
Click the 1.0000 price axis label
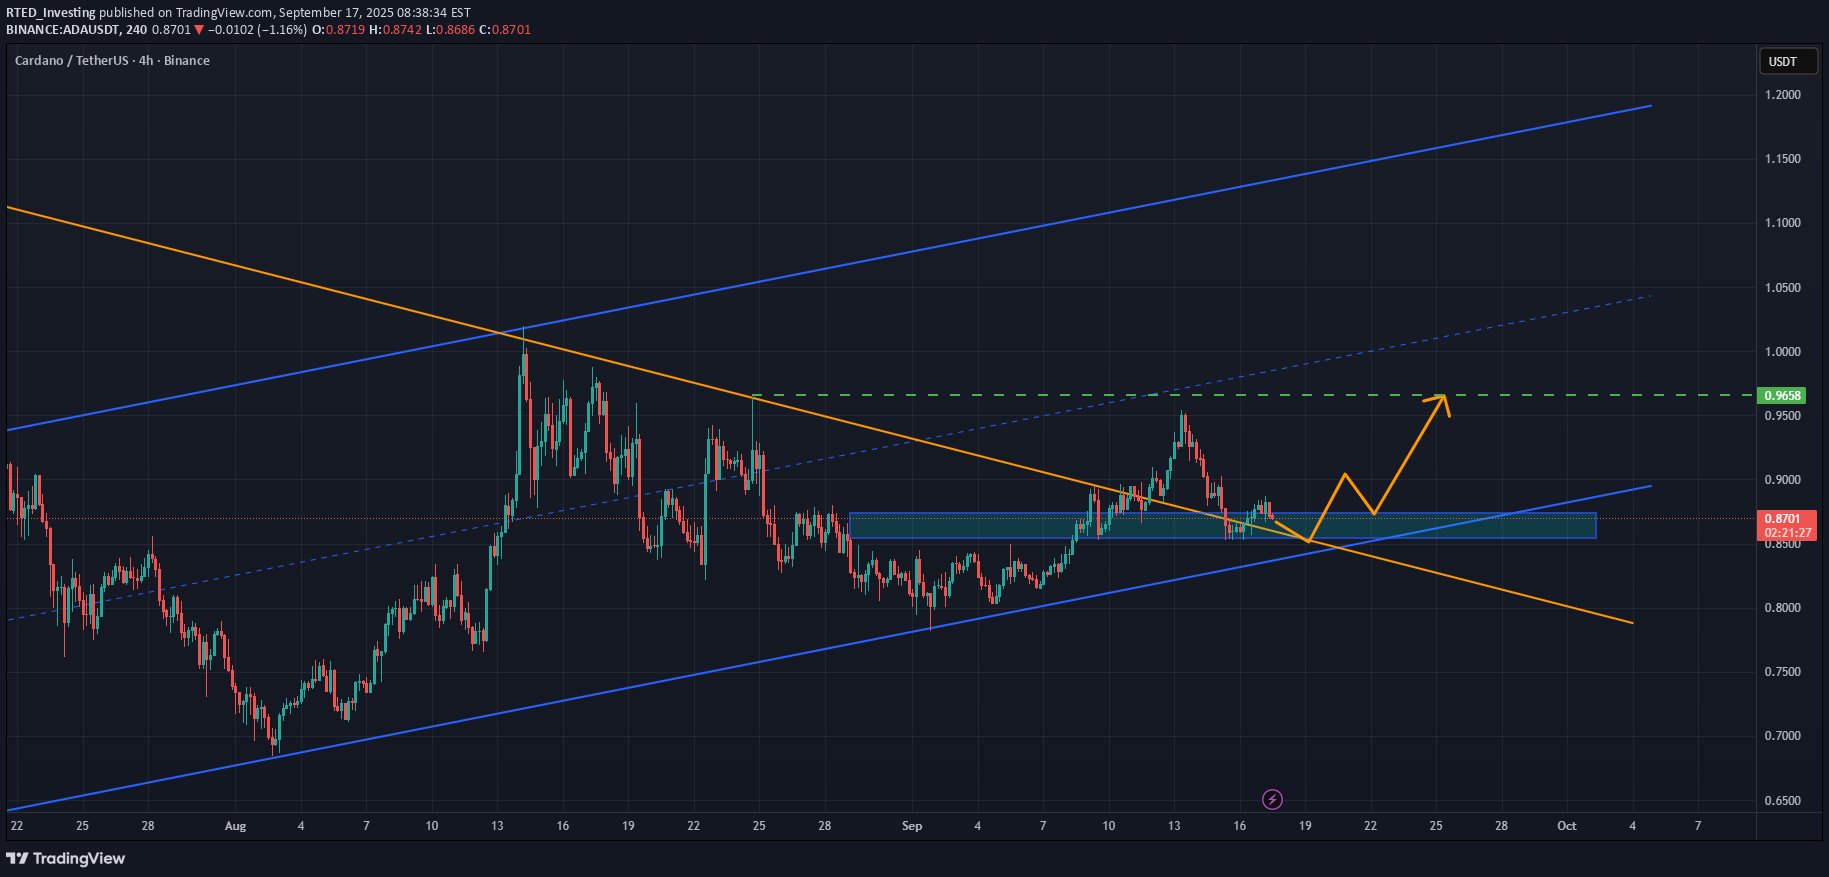[1783, 352]
